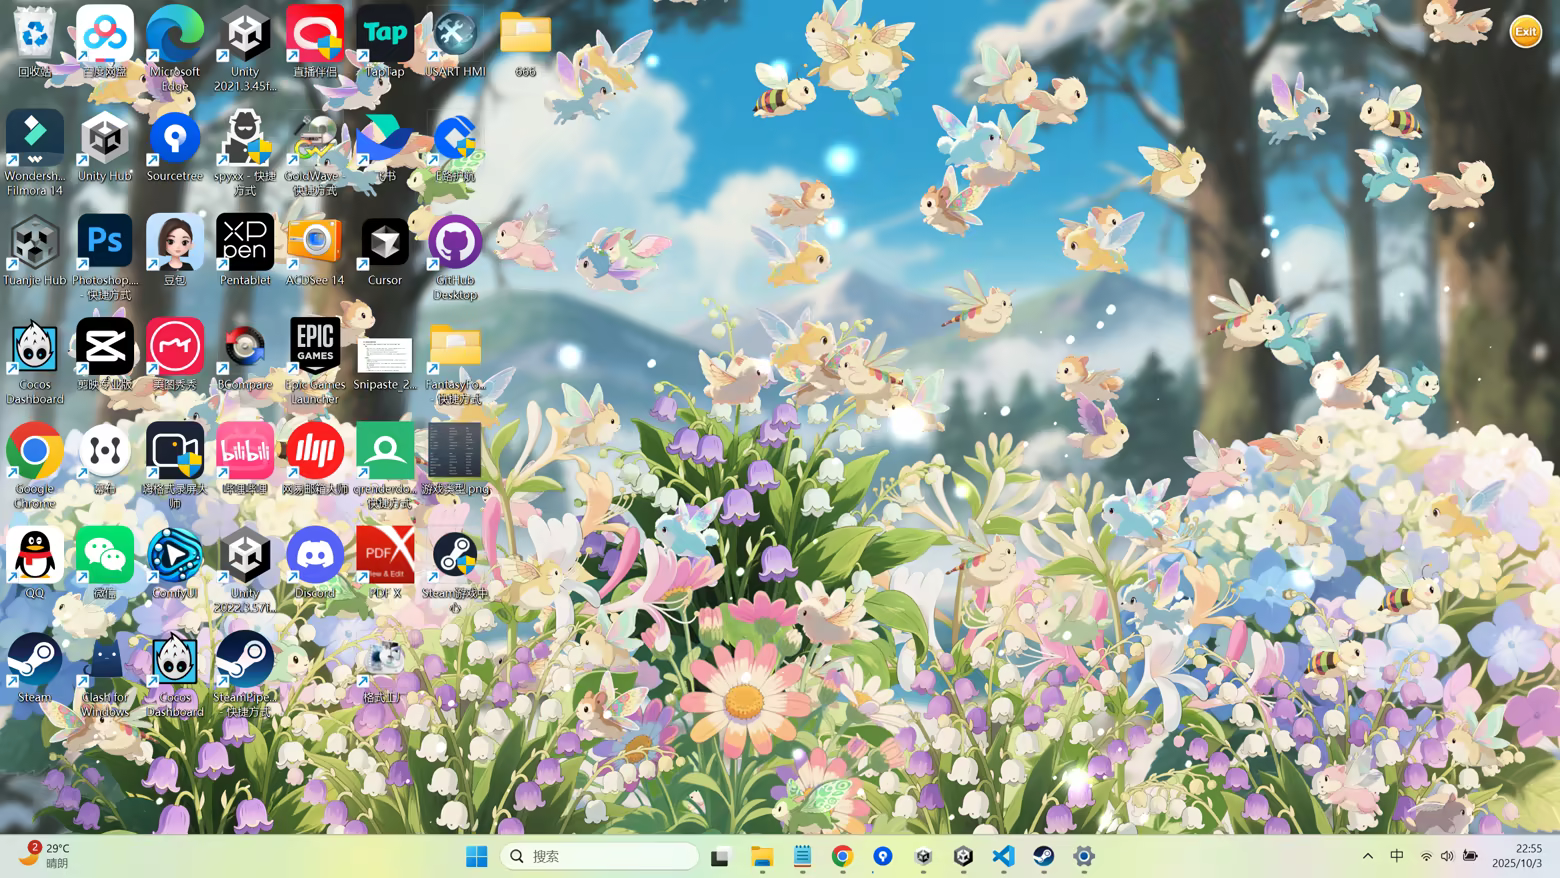Toggle the Chinese input method indicator
1560x878 pixels.
[1397, 856]
